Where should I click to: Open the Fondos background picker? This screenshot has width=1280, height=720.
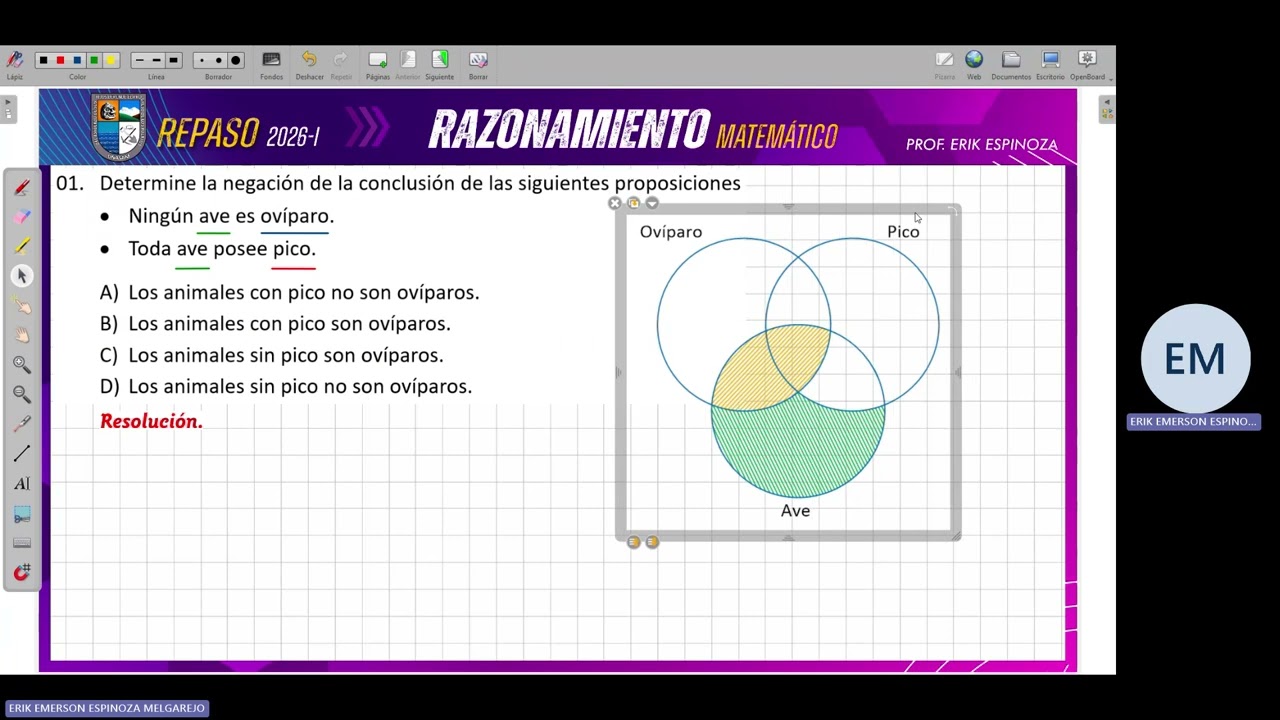(x=271, y=64)
